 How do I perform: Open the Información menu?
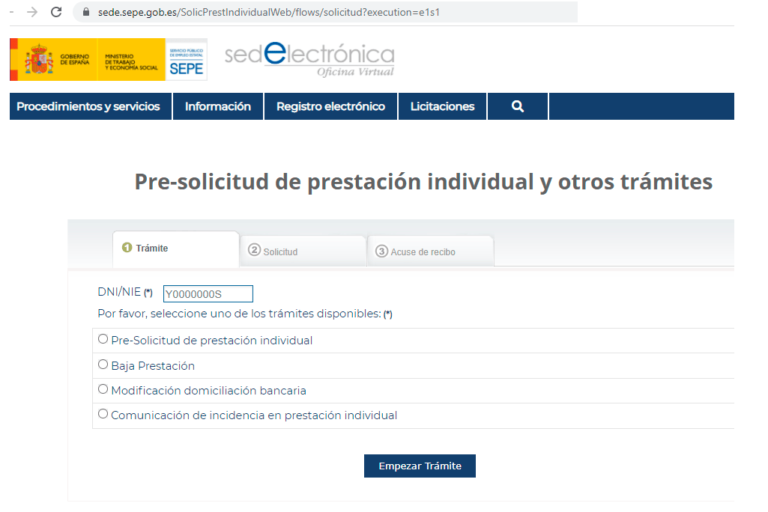coord(218,106)
